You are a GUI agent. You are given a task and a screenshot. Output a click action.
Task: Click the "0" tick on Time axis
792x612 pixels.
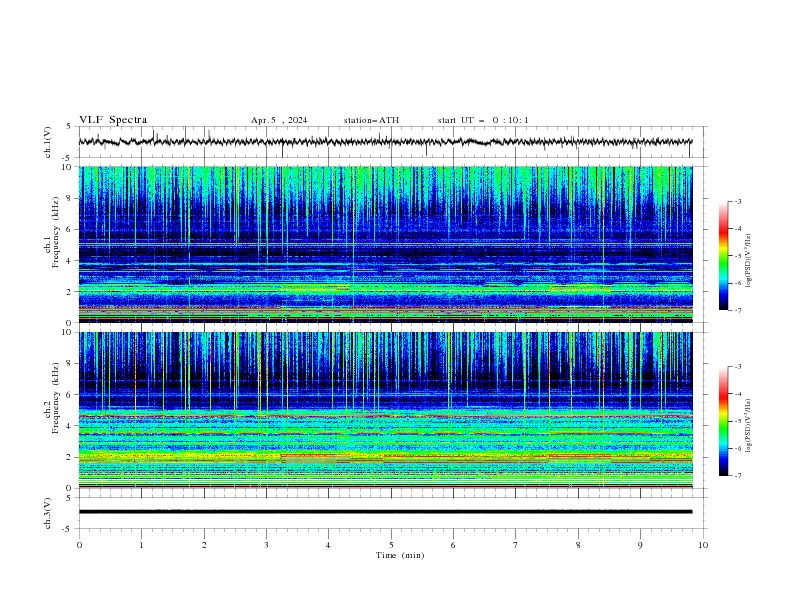click(x=79, y=545)
